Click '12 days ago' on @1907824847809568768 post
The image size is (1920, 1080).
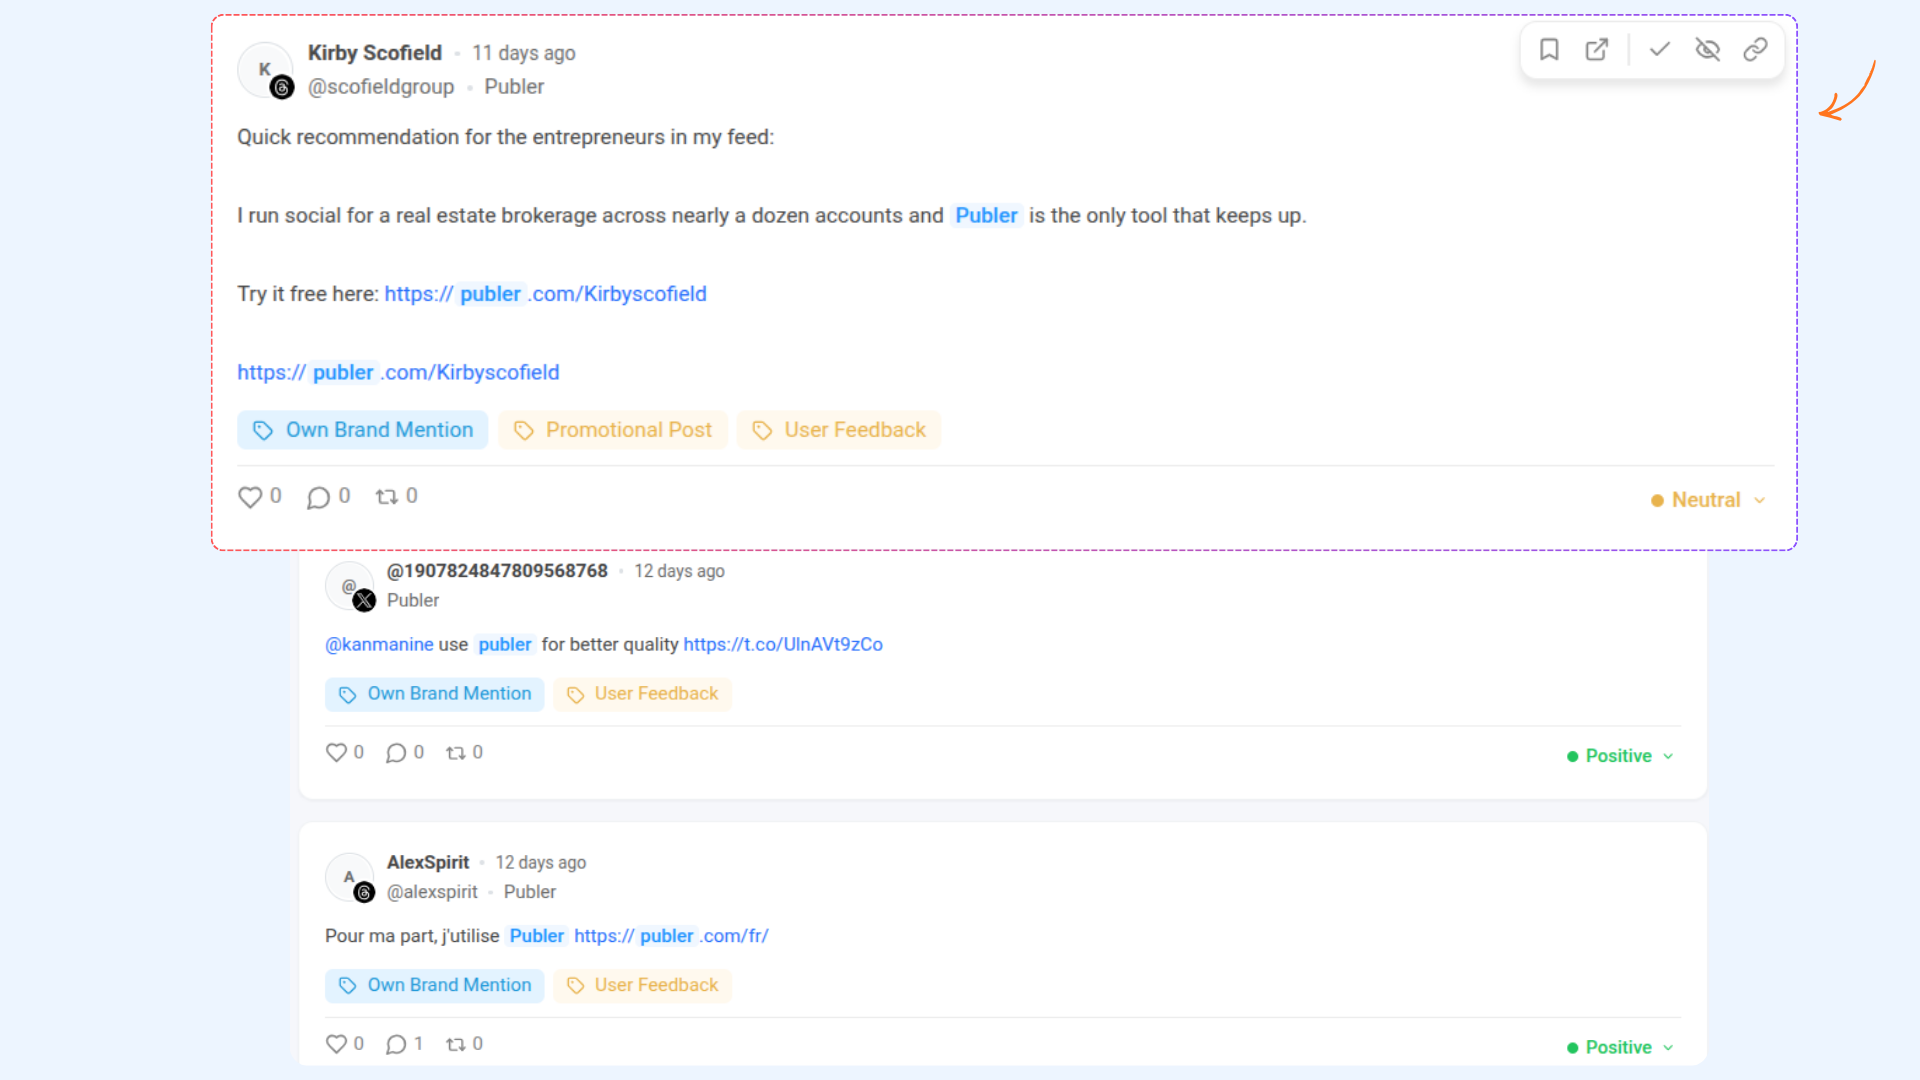coord(679,571)
